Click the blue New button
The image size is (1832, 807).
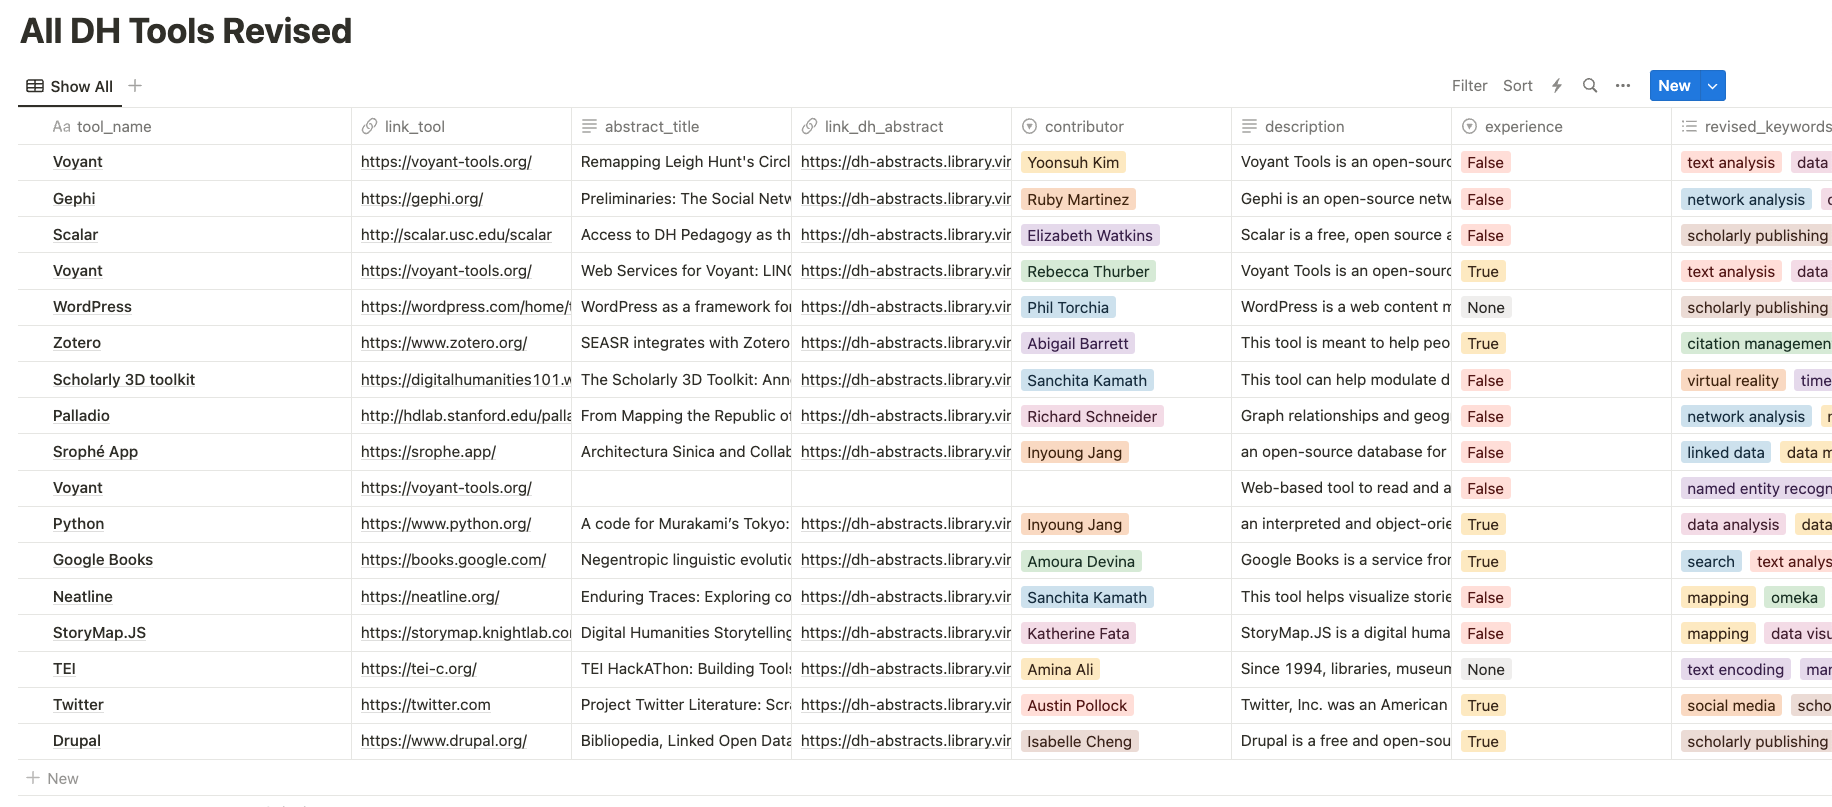[1674, 86]
